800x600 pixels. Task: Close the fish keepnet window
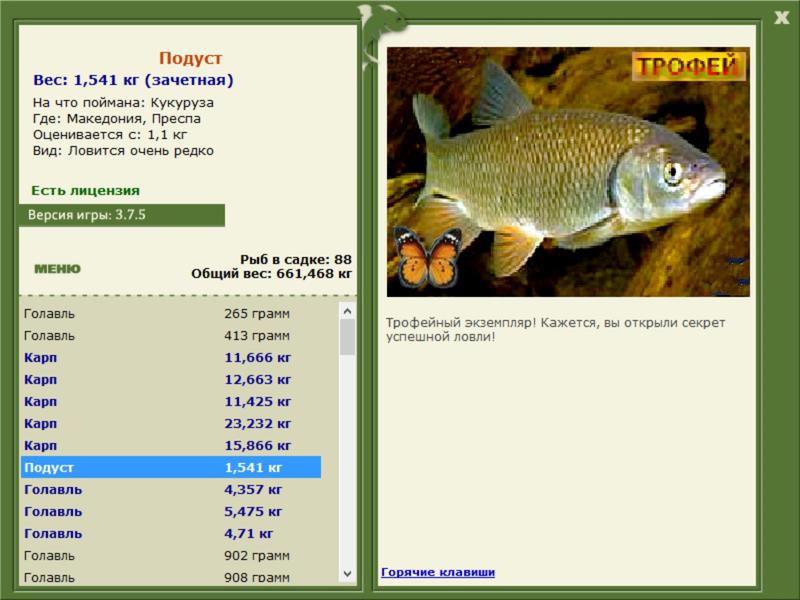(x=781, y=18)
